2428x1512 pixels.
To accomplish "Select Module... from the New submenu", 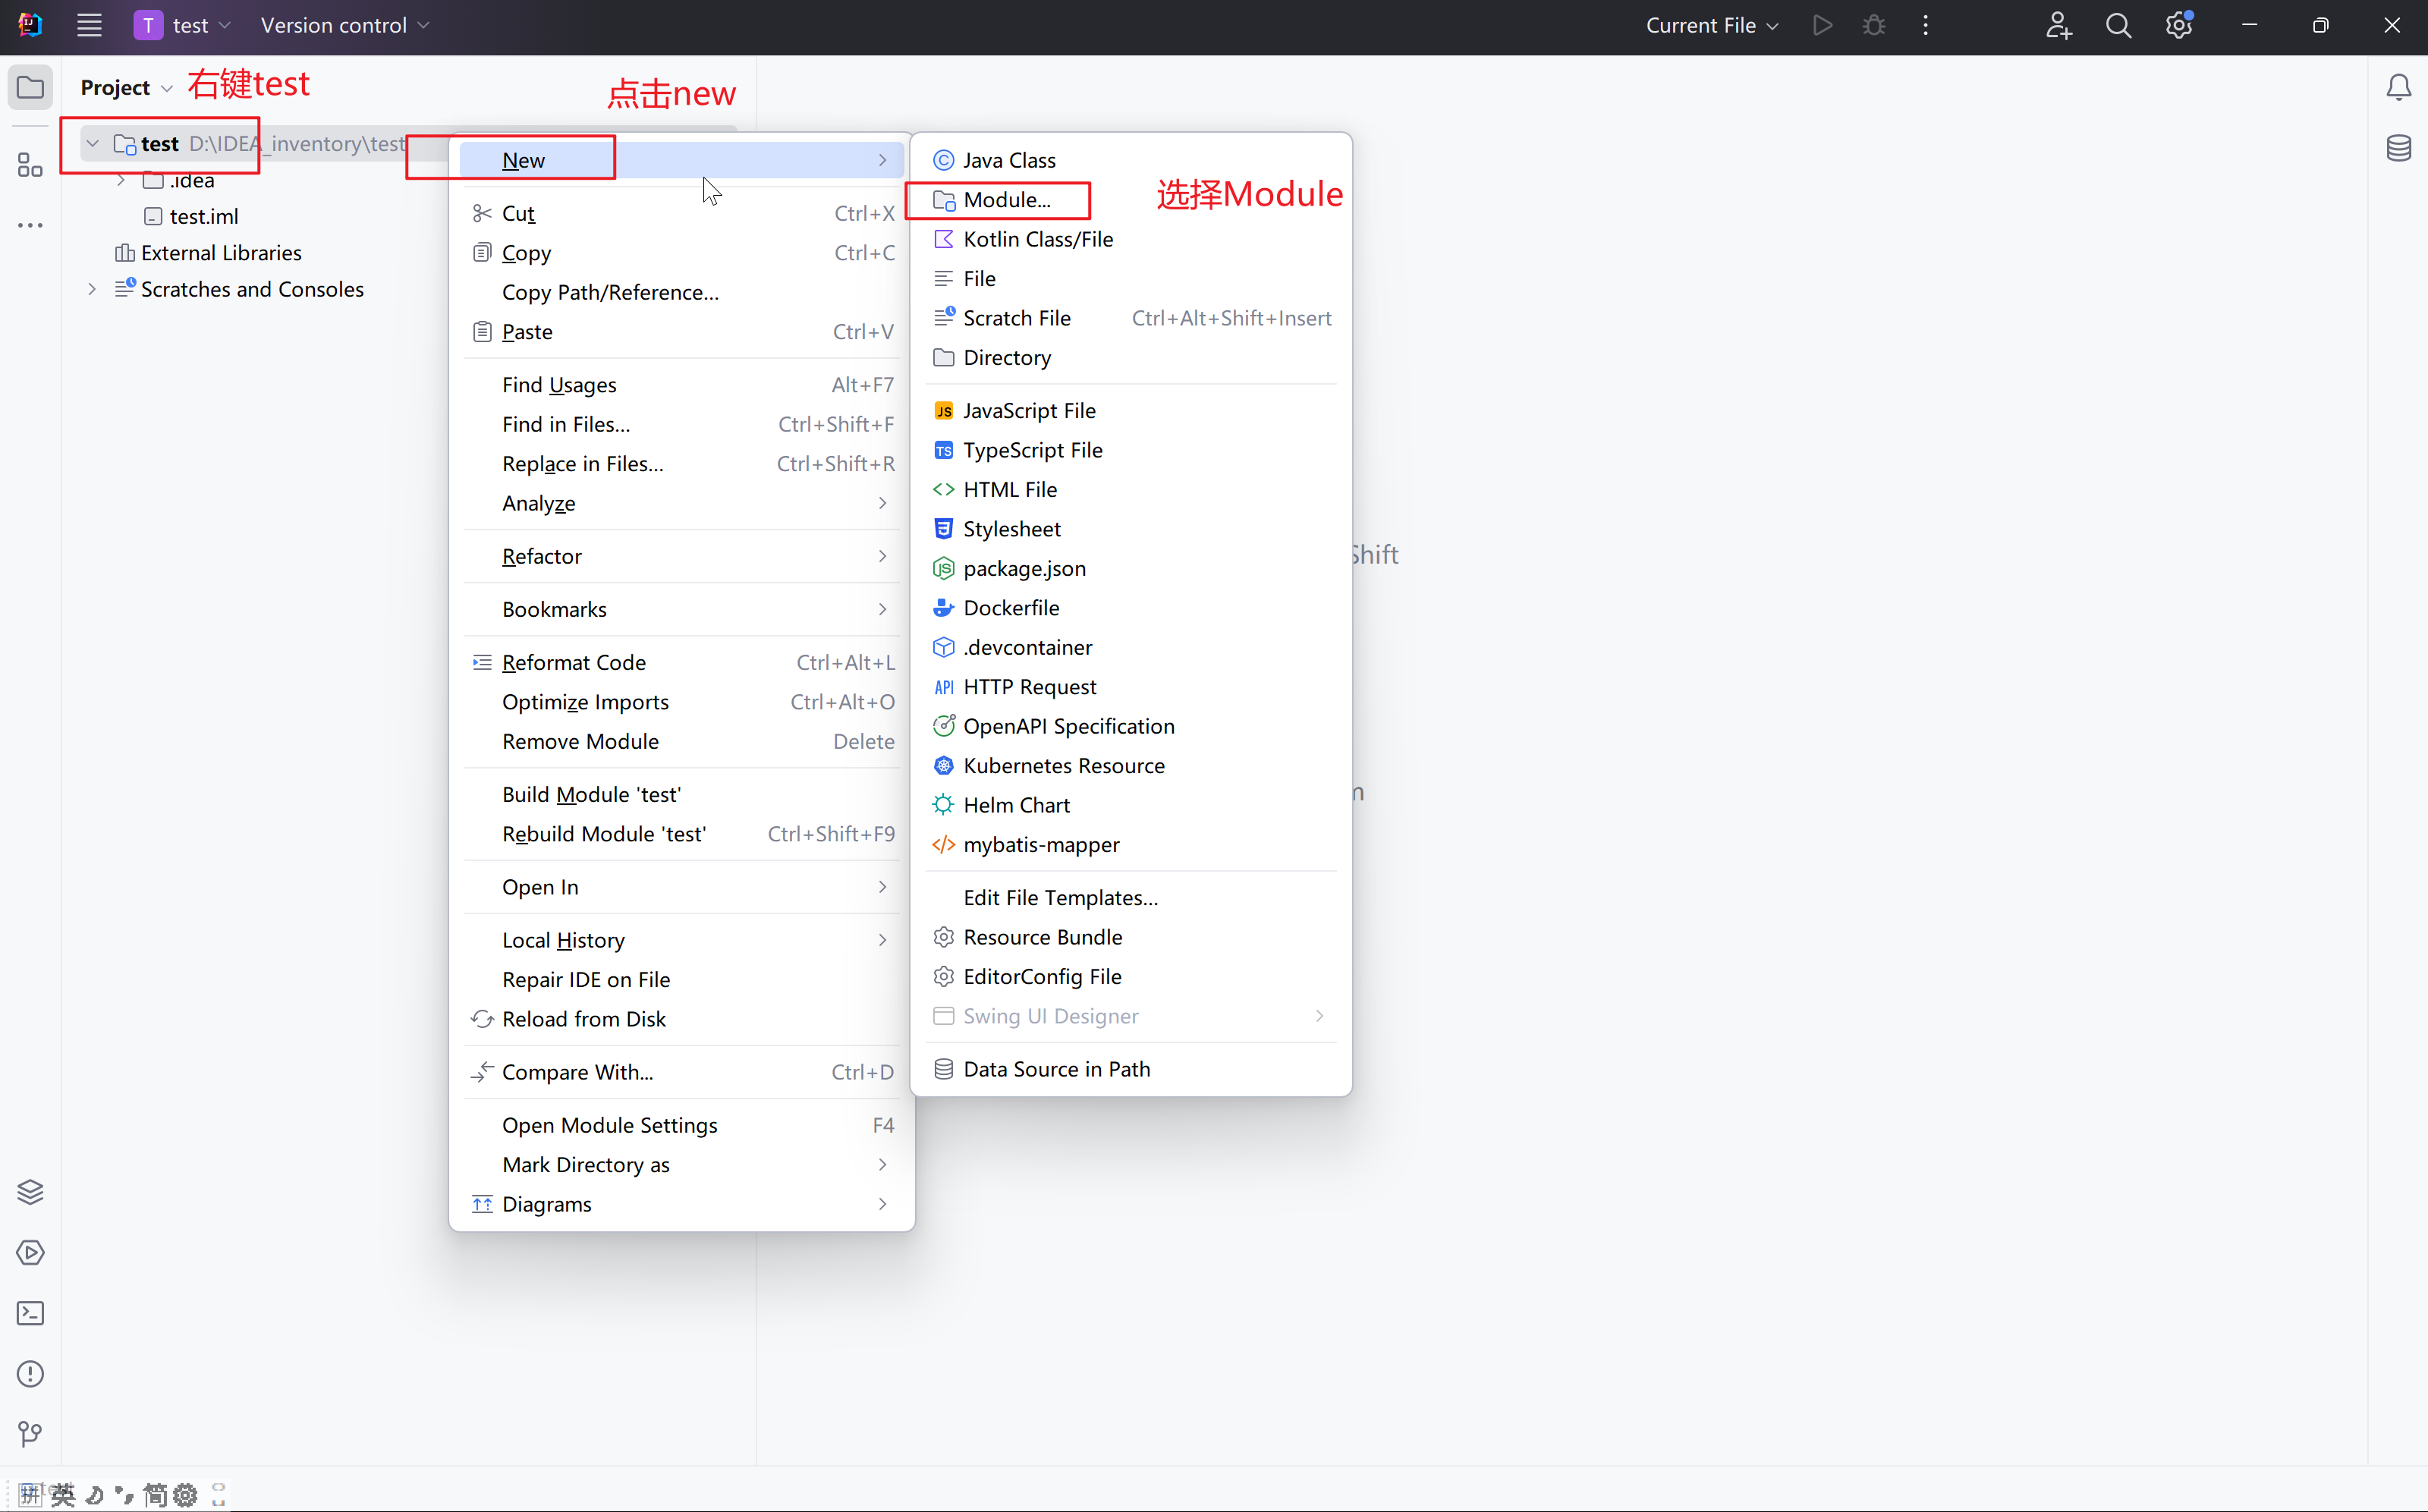I will pos(1006,200).
